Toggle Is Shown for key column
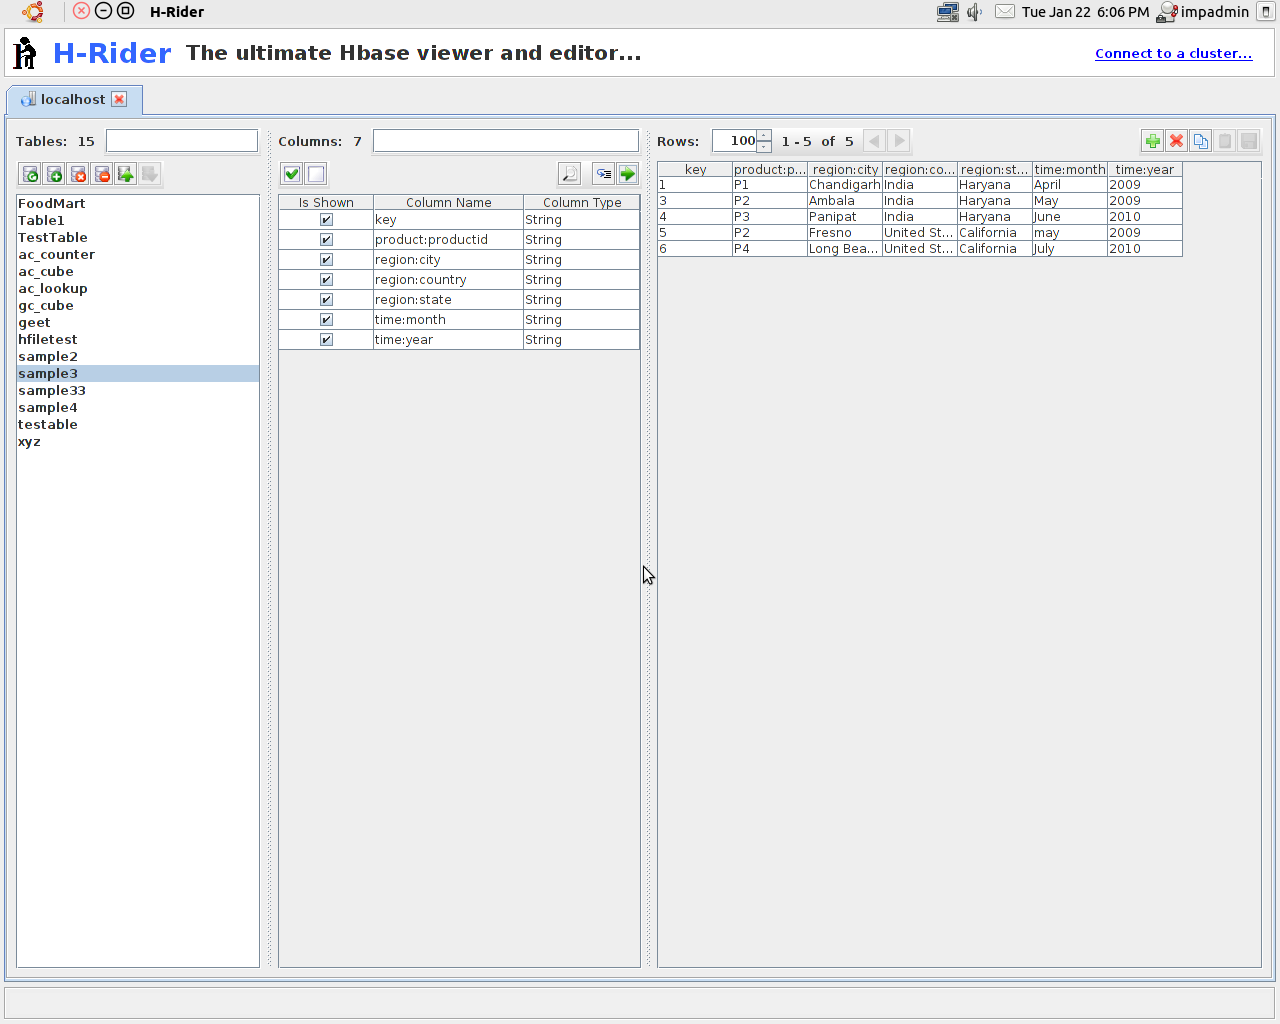 326,220
